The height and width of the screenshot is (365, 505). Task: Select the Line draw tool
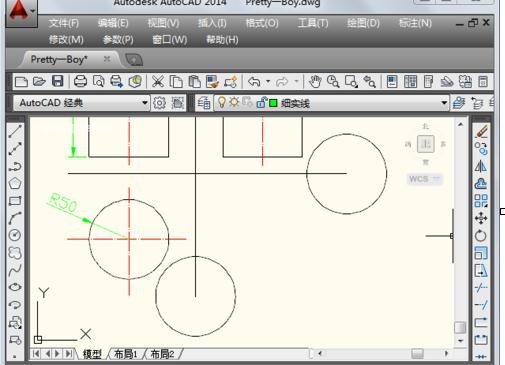15,131
